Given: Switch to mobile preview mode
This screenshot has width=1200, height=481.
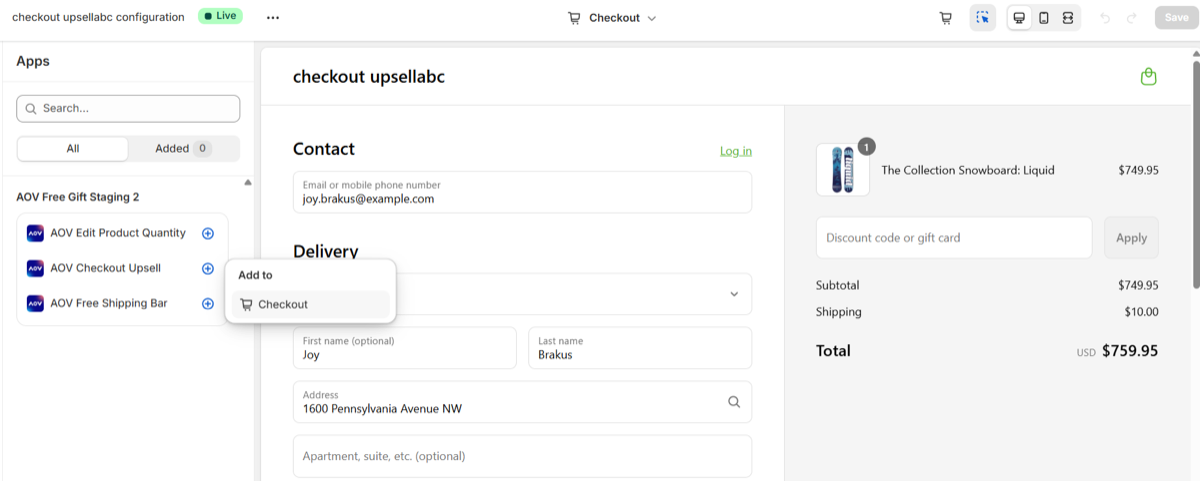Looking at the screenshot, I should pos(1044,18).
